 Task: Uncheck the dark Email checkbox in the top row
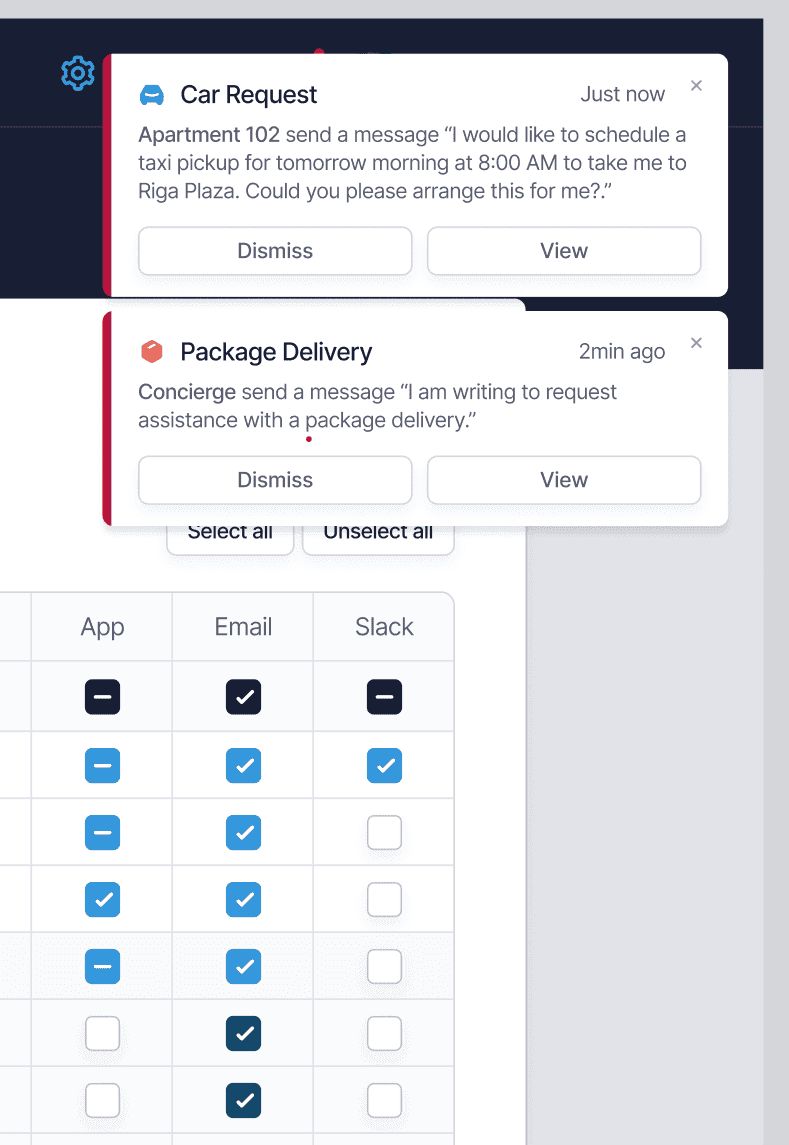point(243,697)
